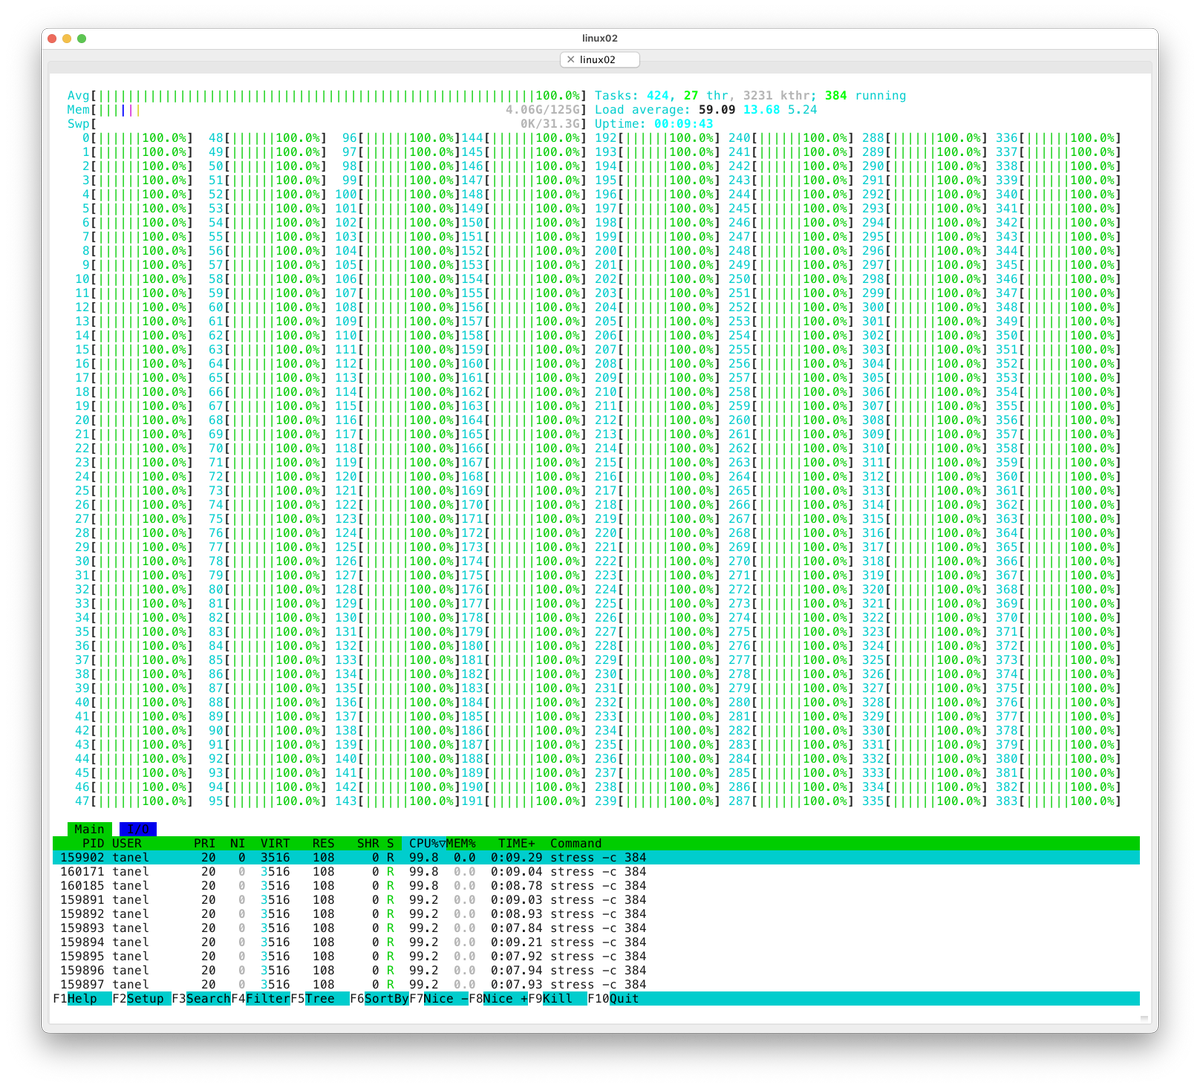Click CPU 0 usage bar
1200x1088 pixels.
click(x=137, y=138)
